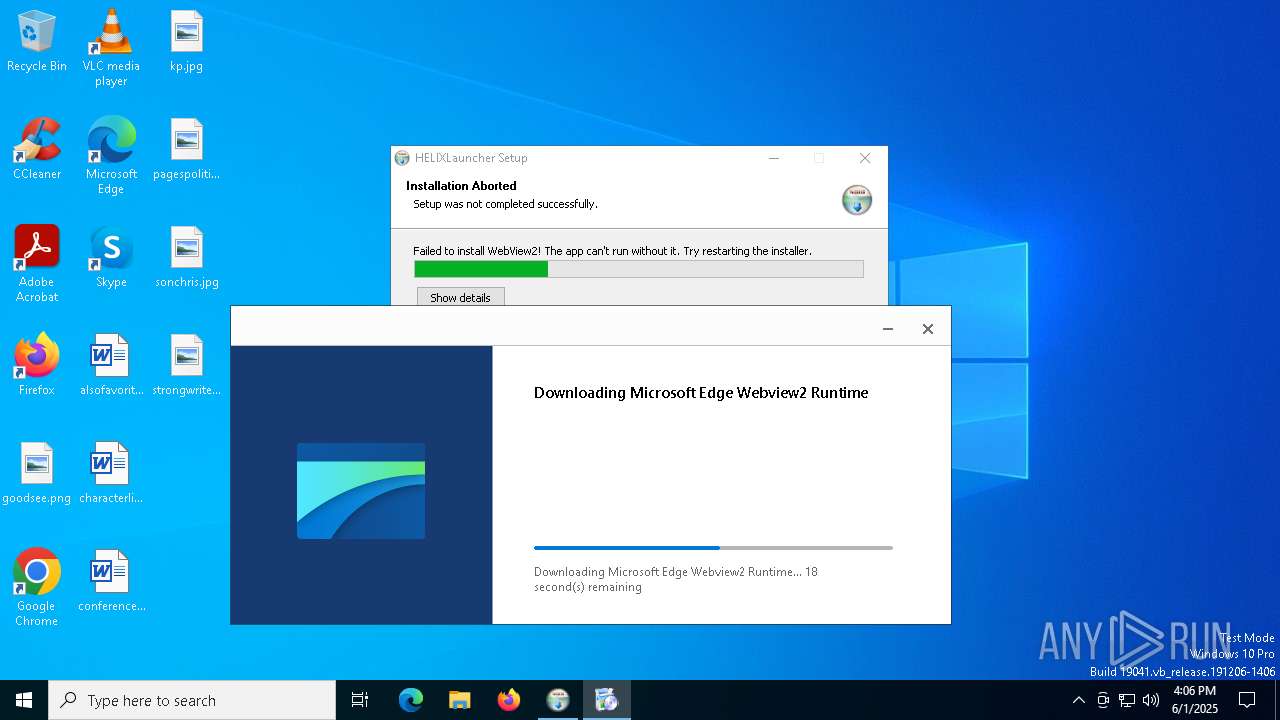Screen dimensions: 1280x720
Task: Open Edge from the taskbar
Action: (x=411, y=700)
